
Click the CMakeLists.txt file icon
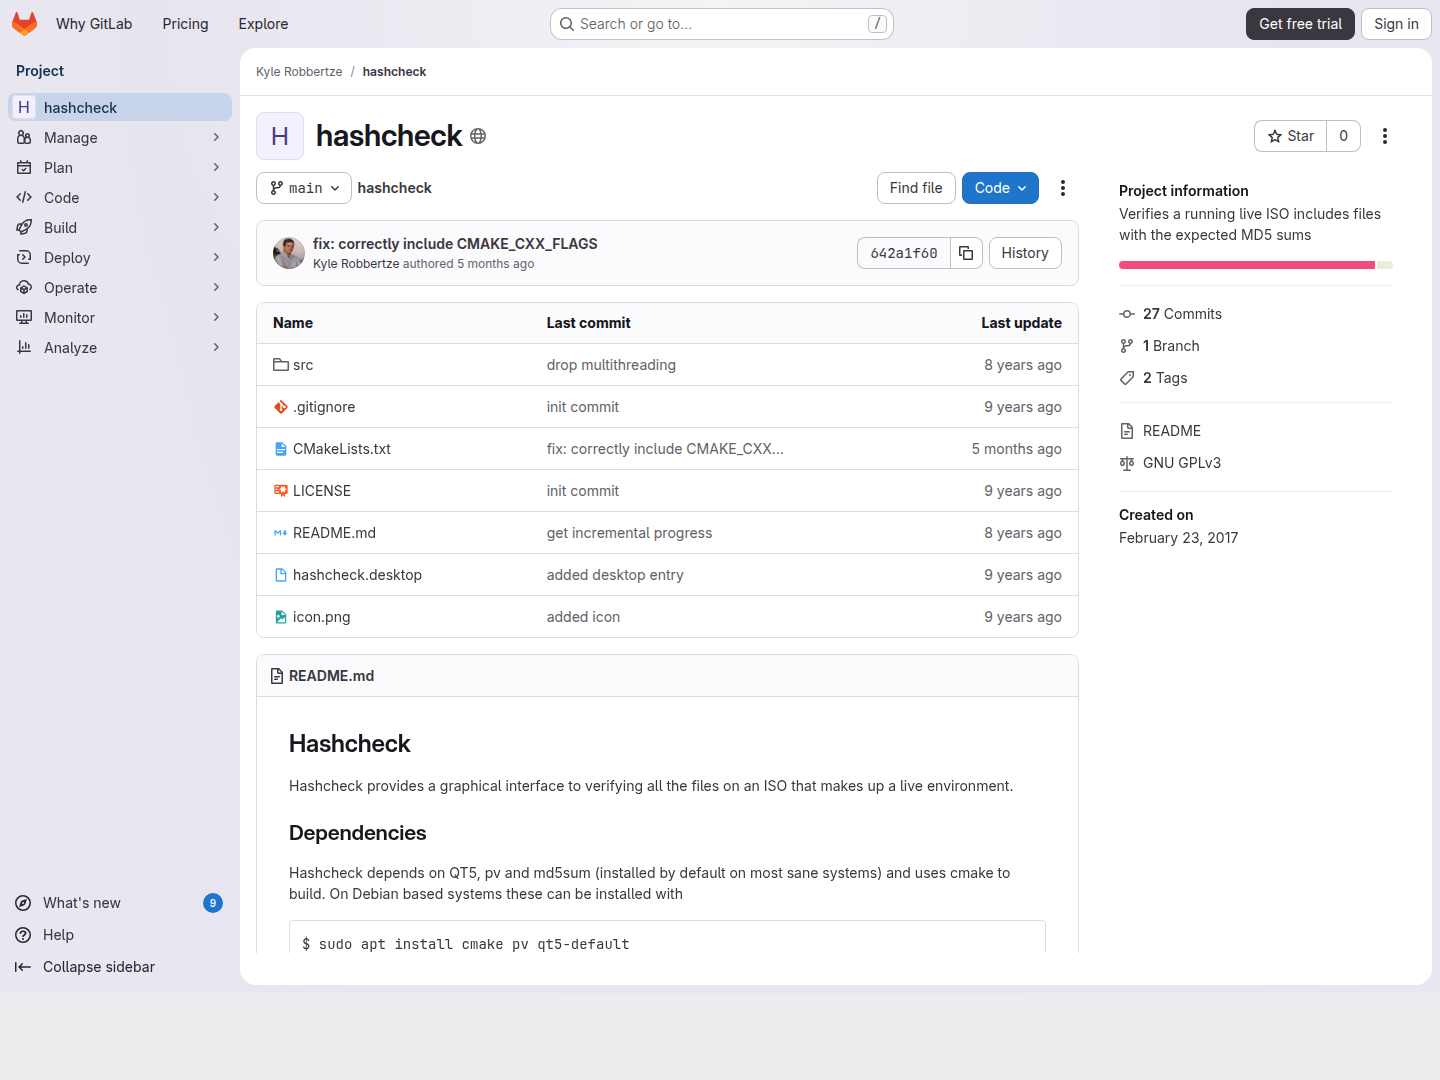click(281, 449)
